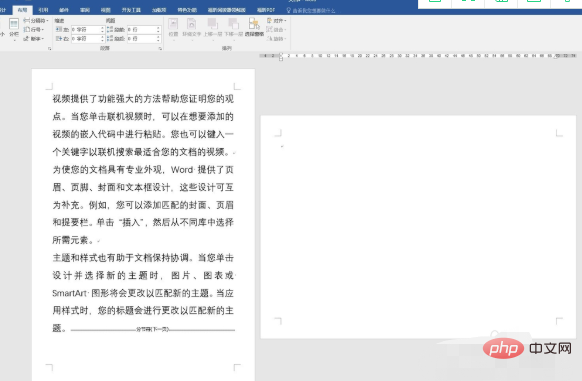This screenshot has width=582, height=381.
Task: Select the 布局 layout tab
Action: tap(22, 10)
